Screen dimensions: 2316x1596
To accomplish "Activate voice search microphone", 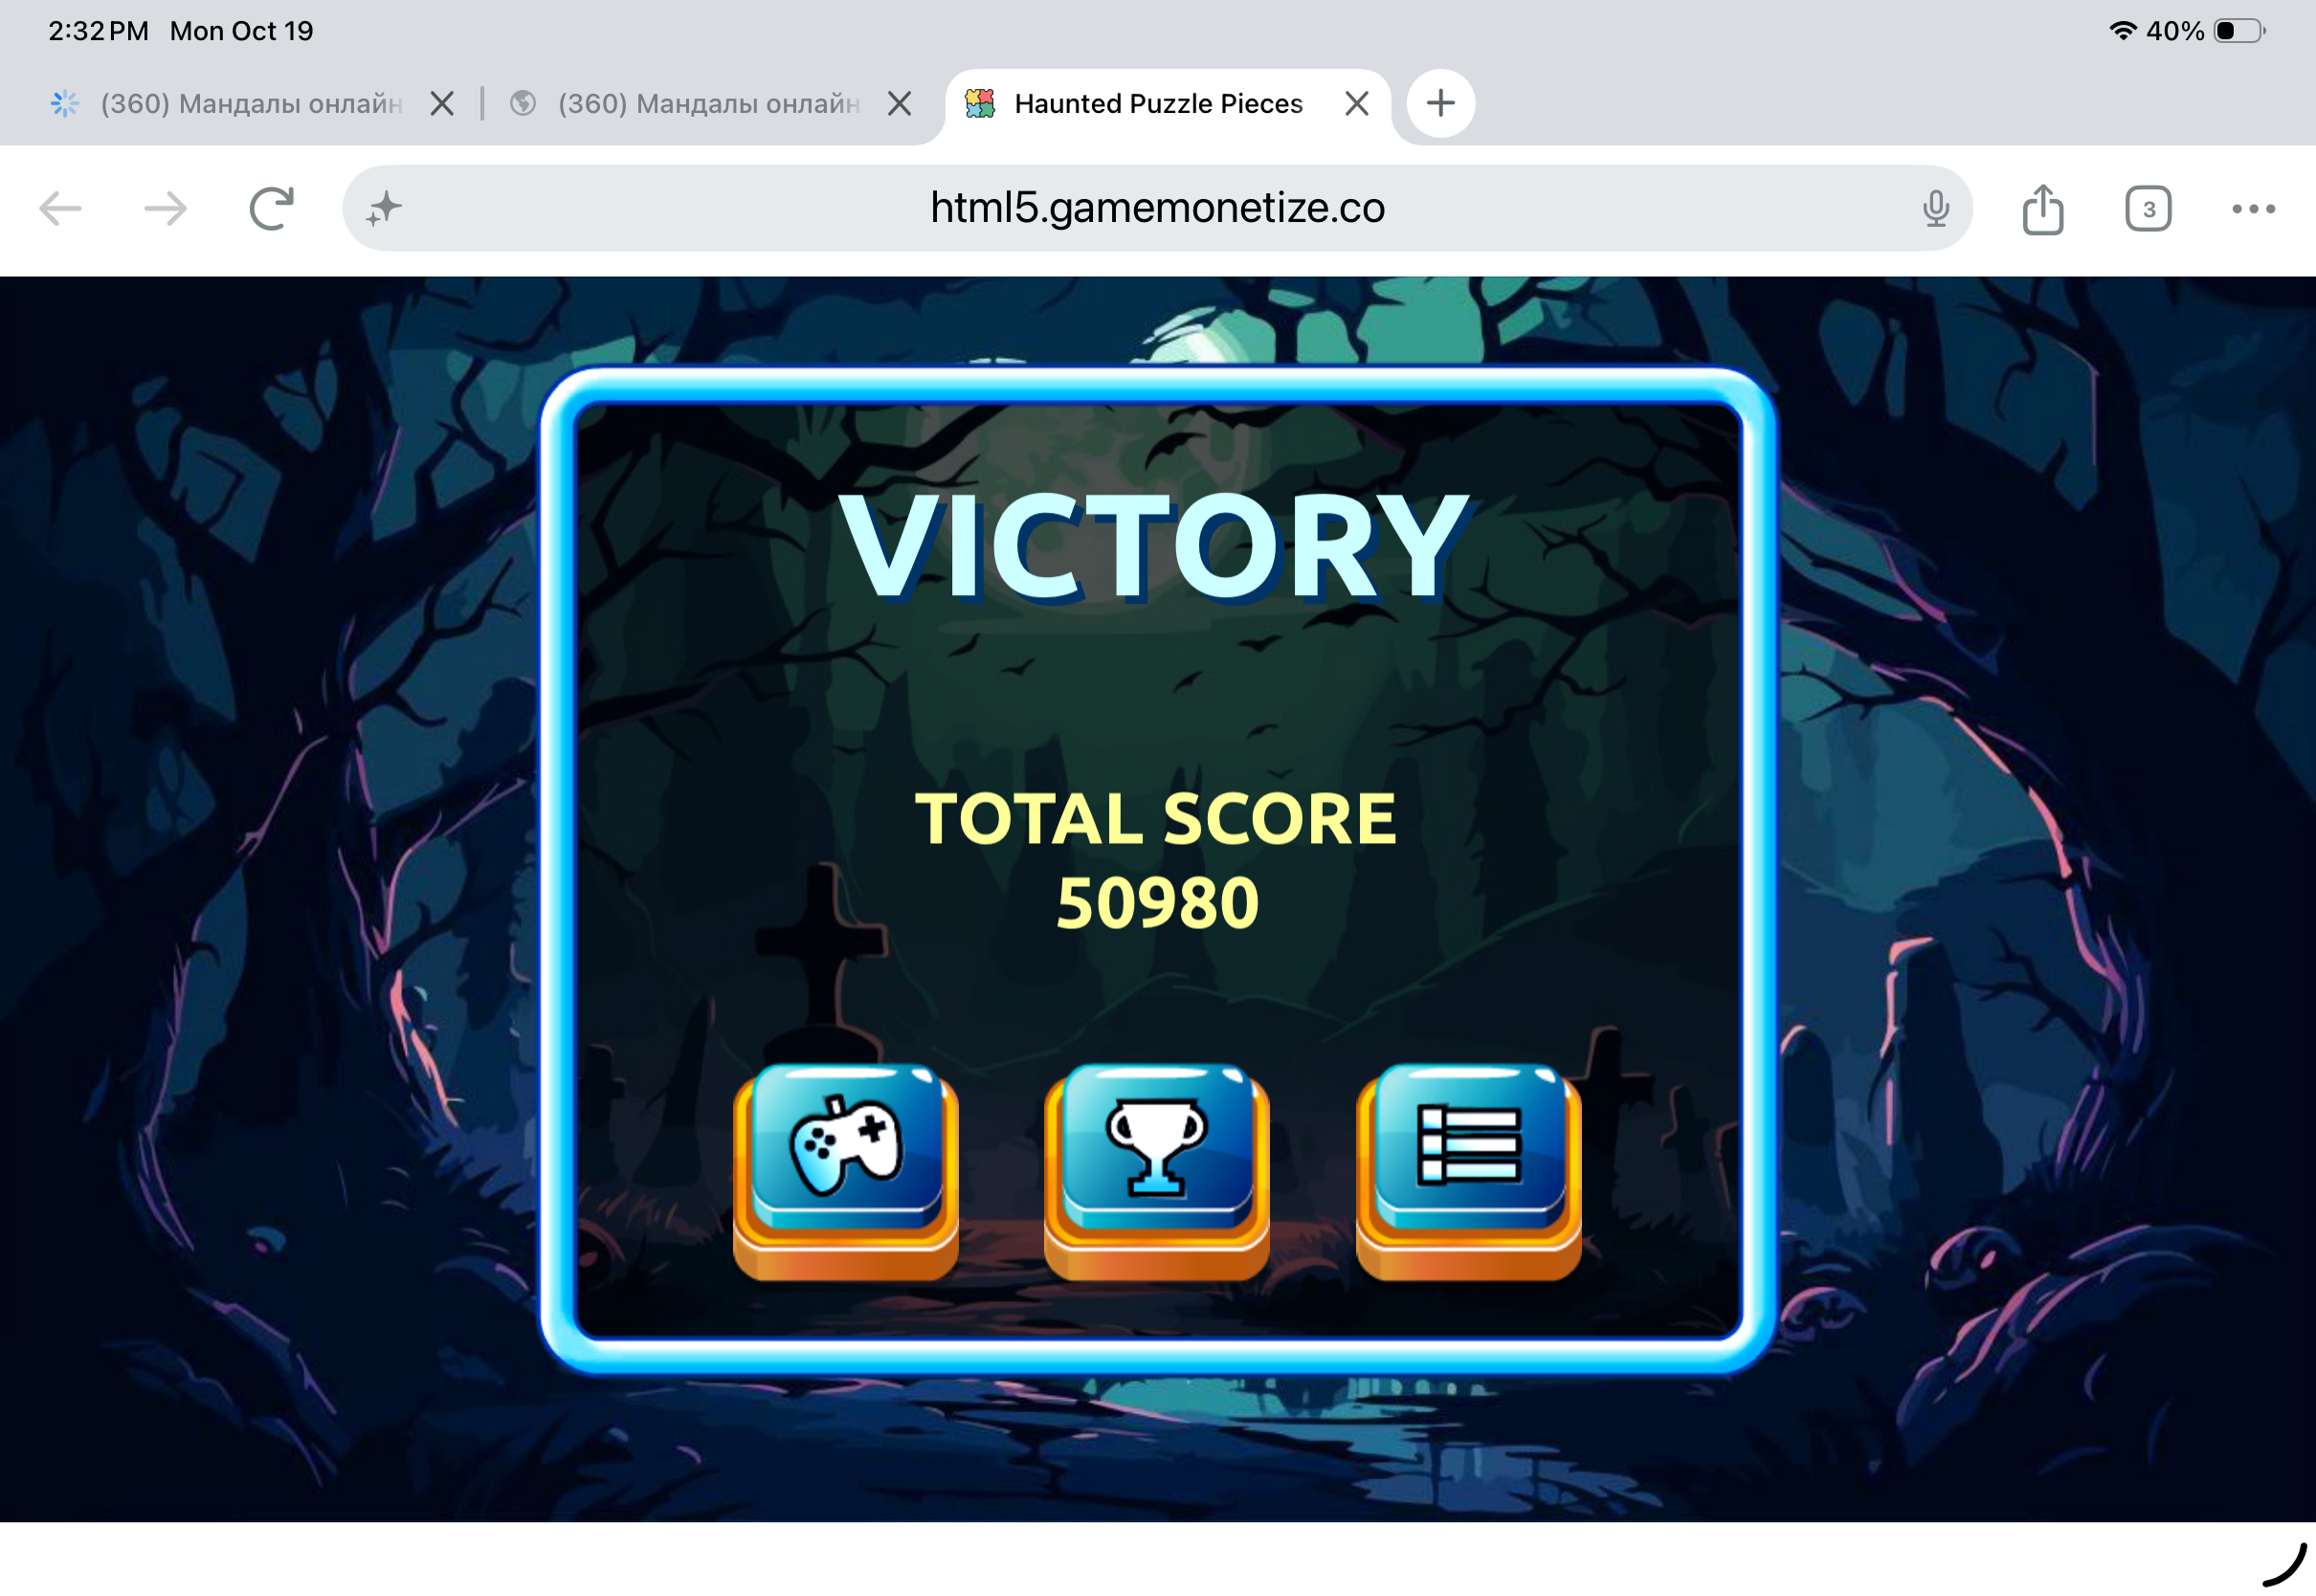I will [x=1935, y=208].
